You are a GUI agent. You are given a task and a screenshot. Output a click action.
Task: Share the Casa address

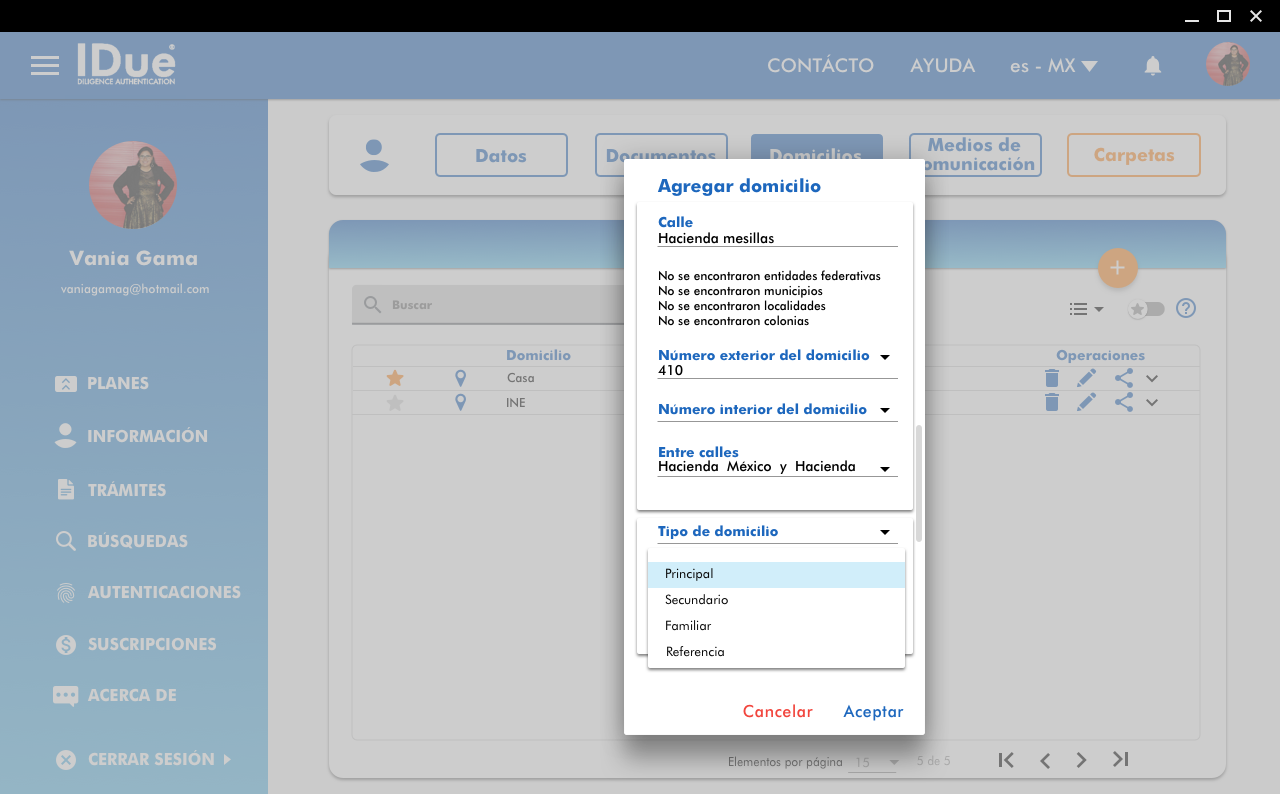point(1123,378)
